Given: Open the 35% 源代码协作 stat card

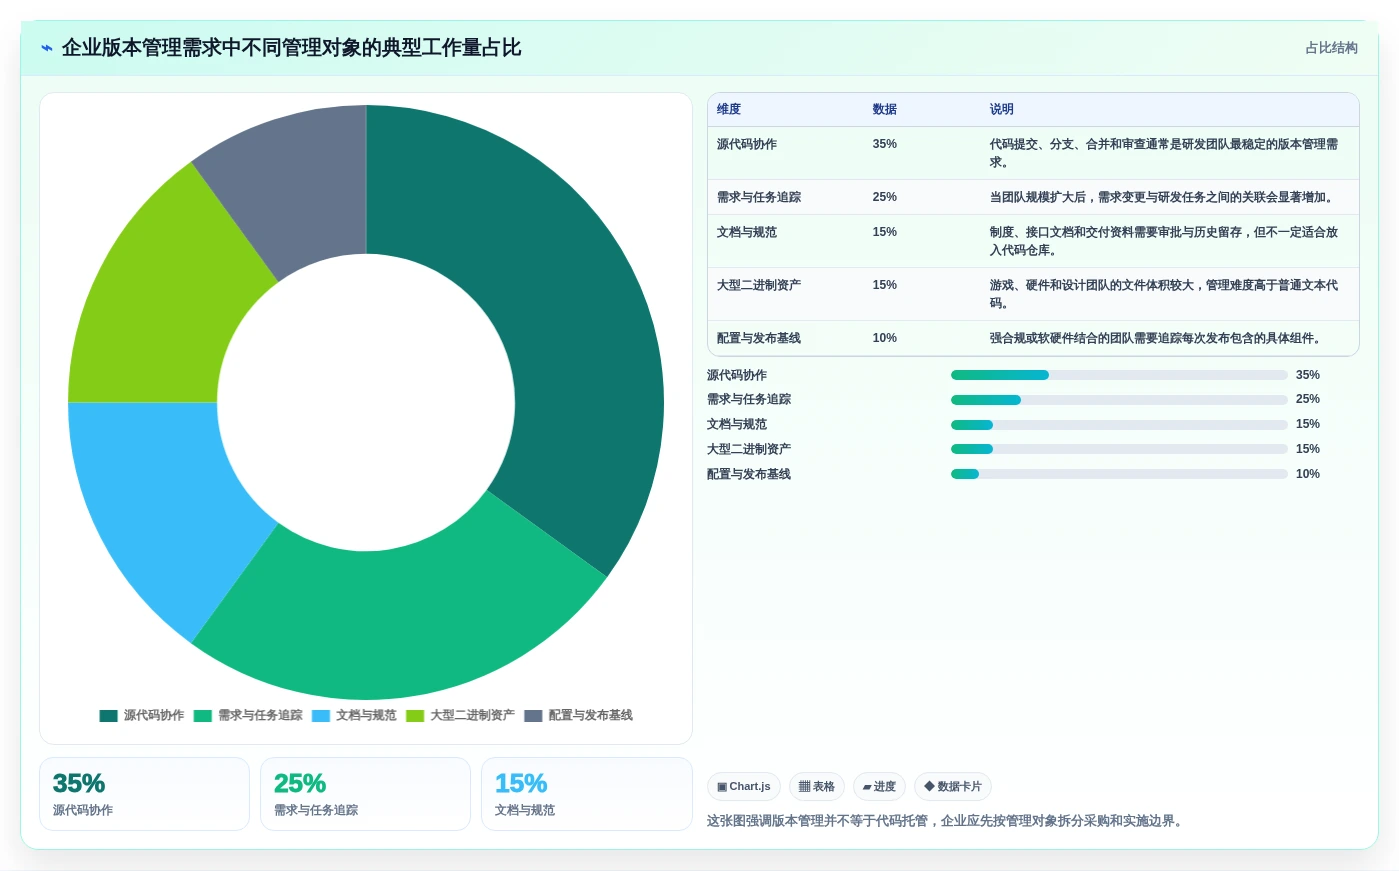Looking at the screenshot, I should [x=144, y=794].
